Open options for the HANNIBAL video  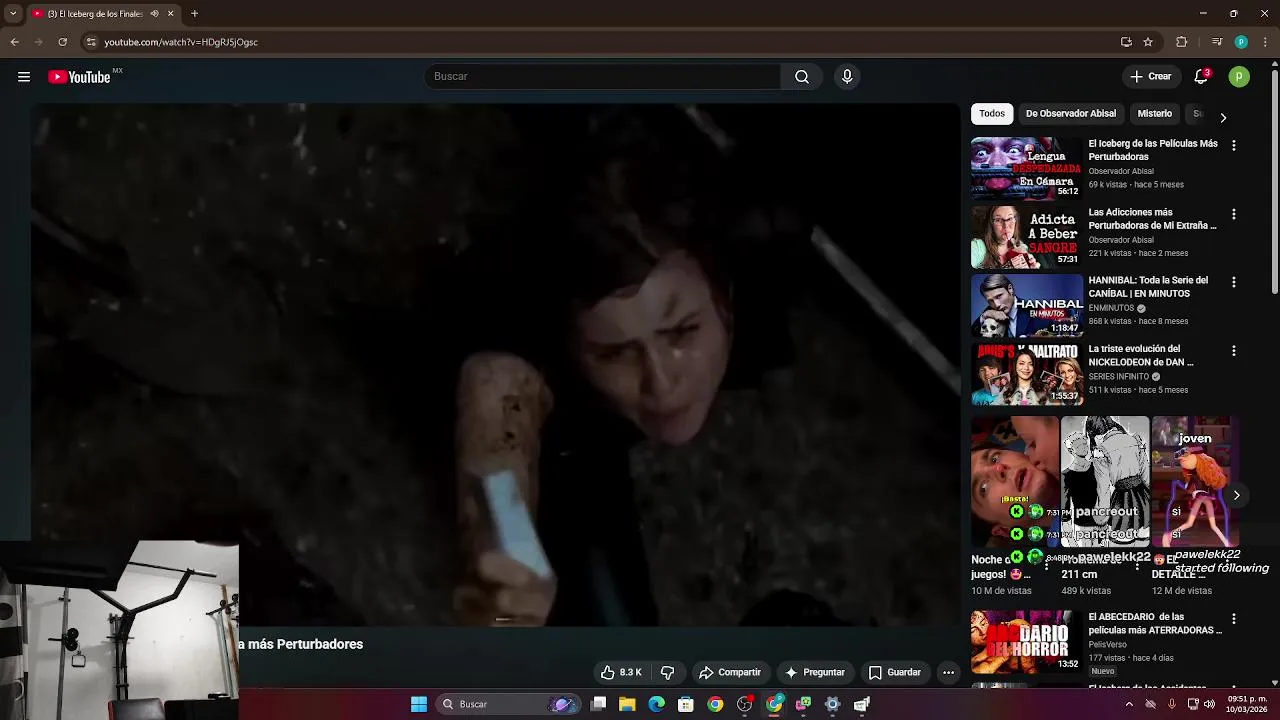point(1233,283)
